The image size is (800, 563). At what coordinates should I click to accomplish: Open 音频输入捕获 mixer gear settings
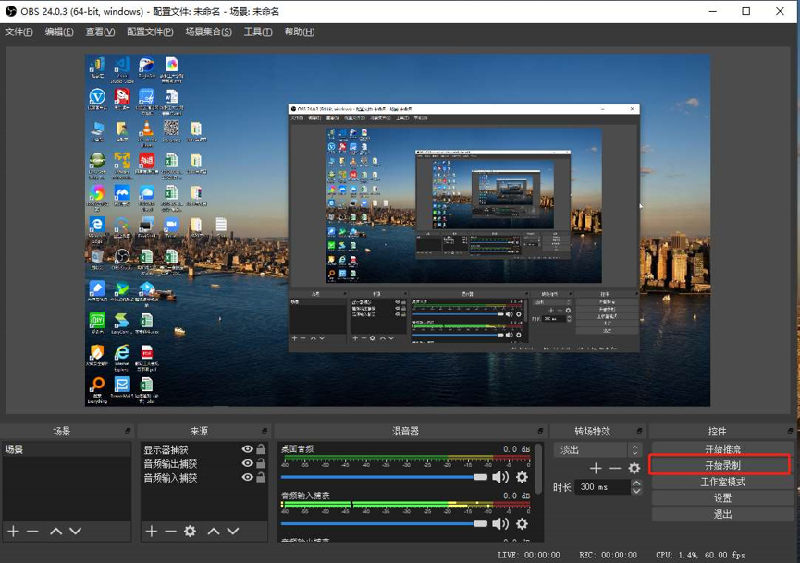pyautogui.click(x=521, y=523)
